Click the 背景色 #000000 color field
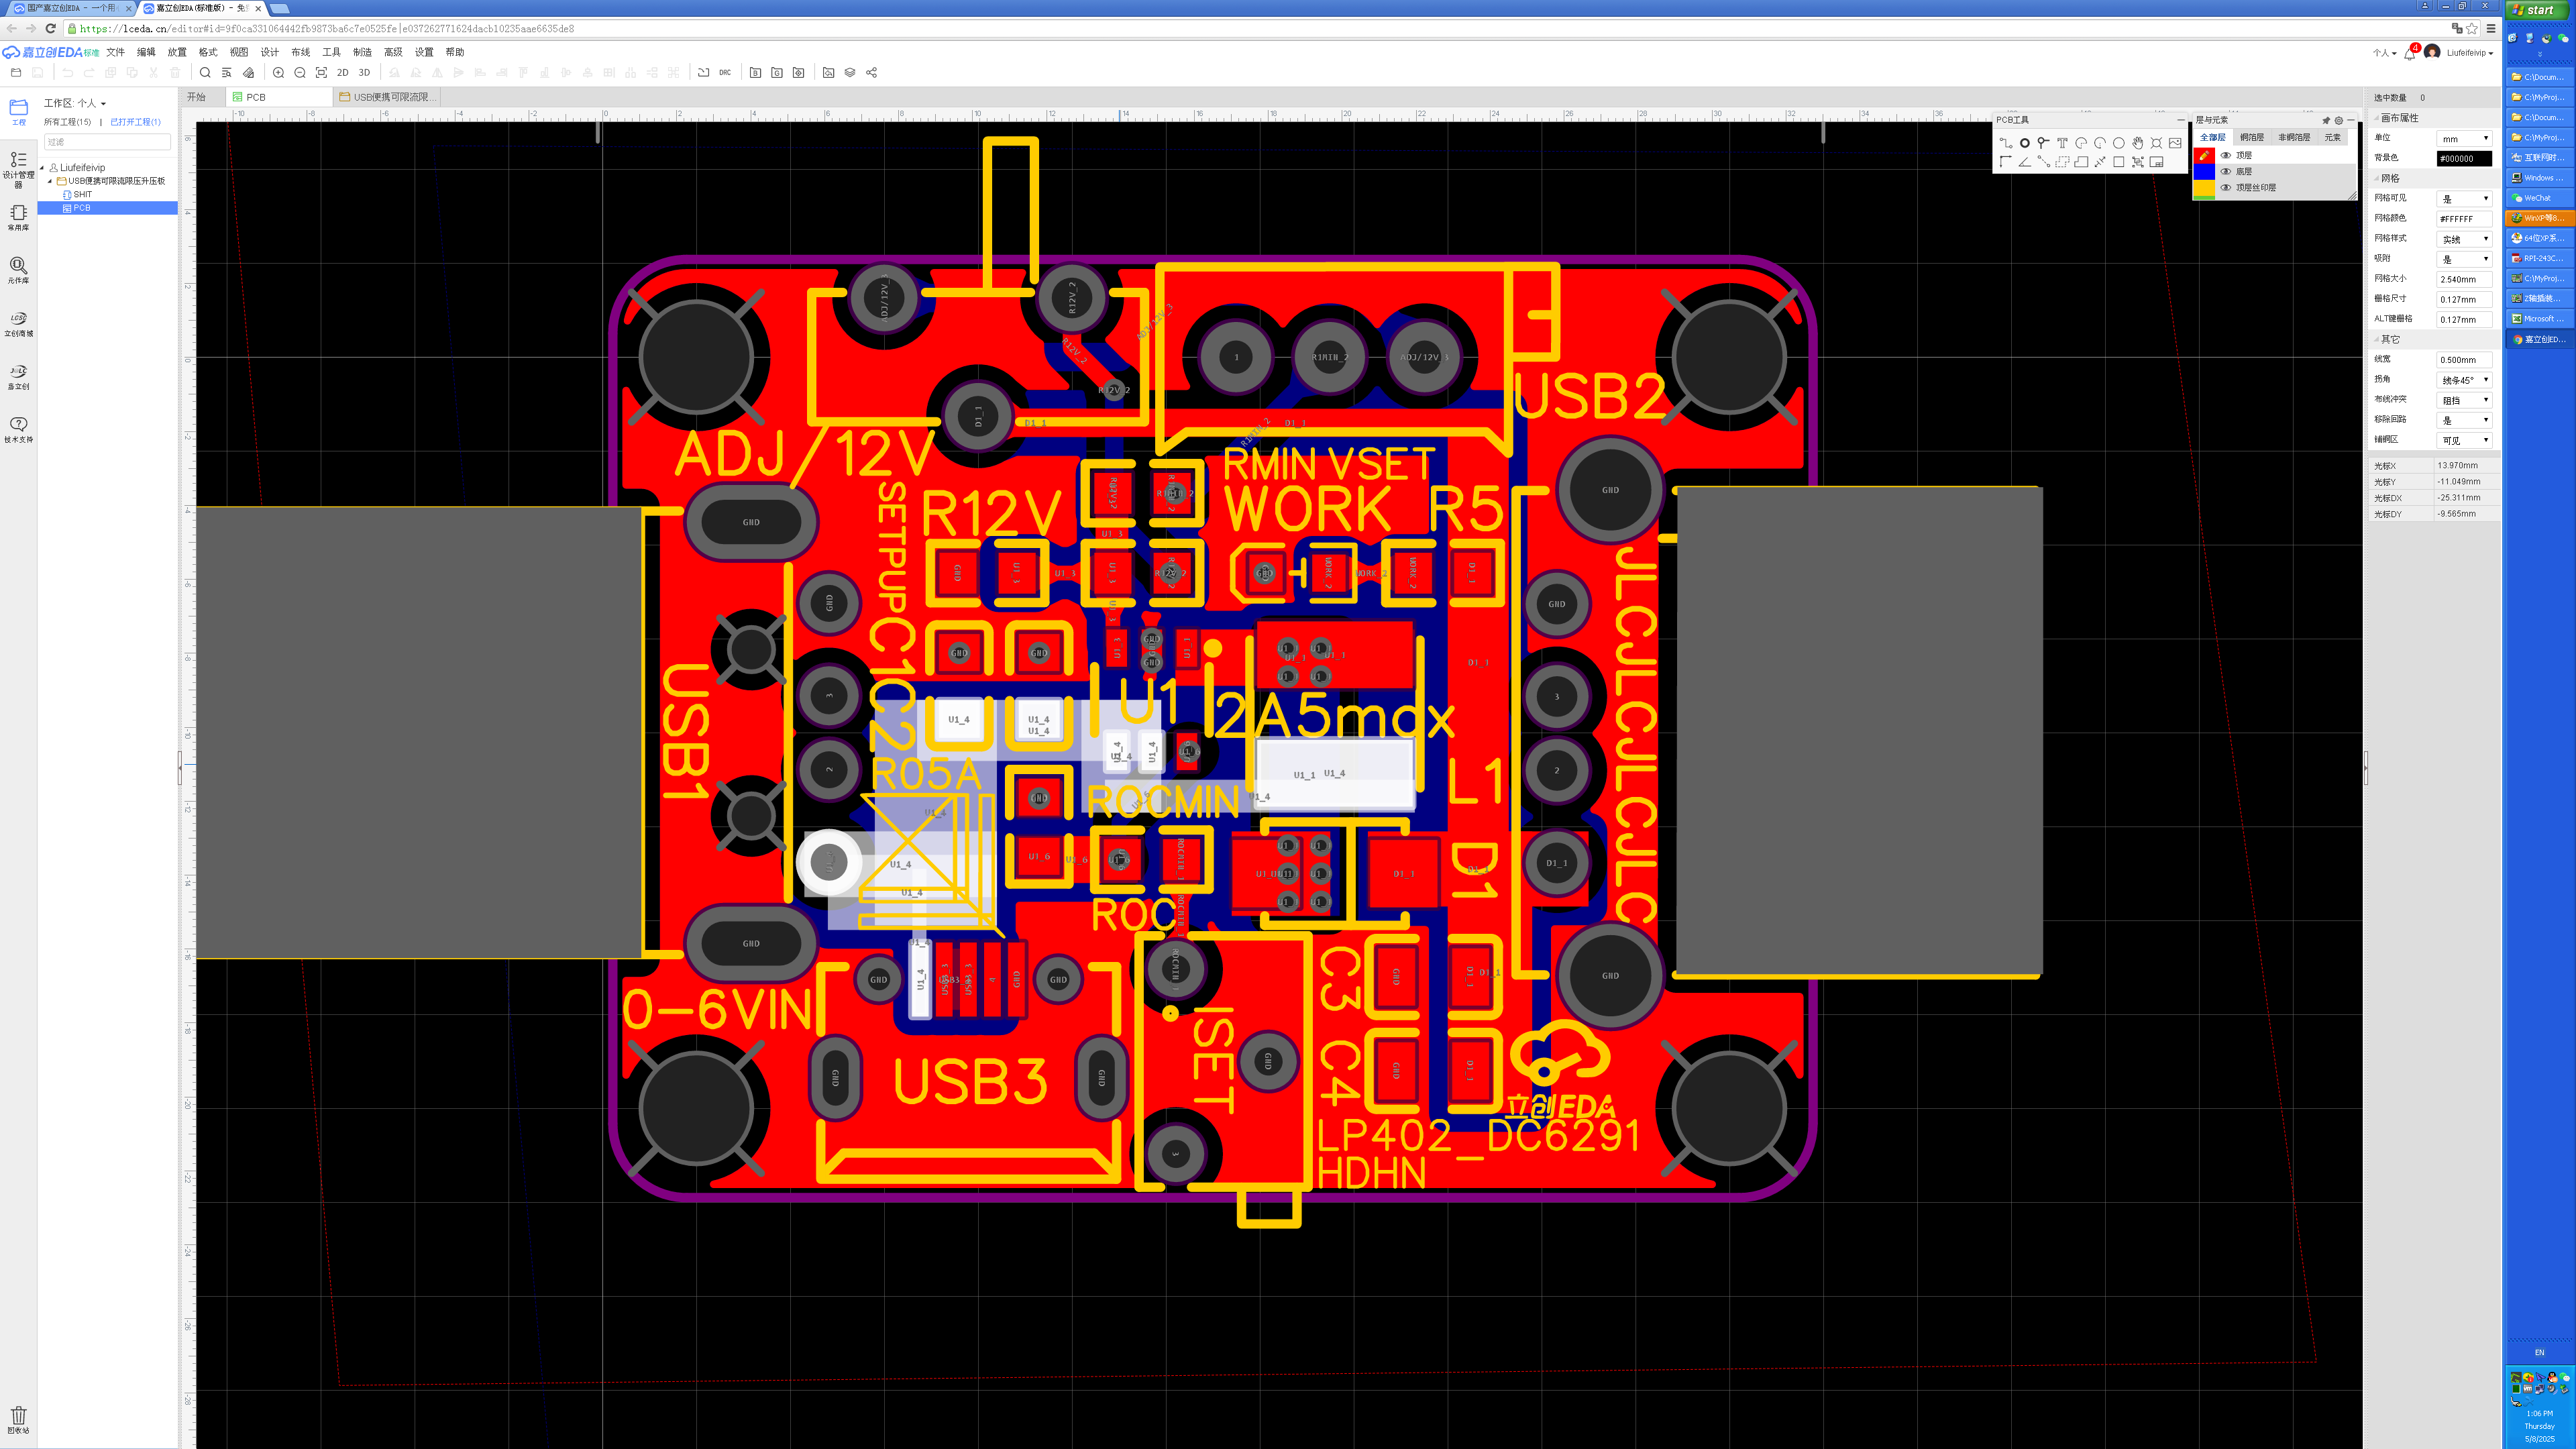 (x=2464, y=158)
